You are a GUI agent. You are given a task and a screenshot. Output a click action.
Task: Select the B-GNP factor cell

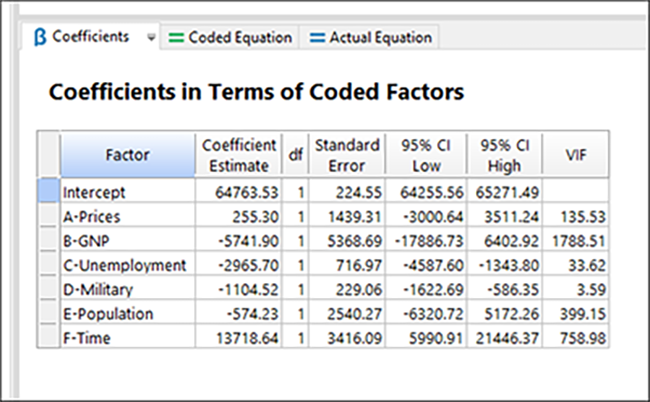click(x=127, y=240)
